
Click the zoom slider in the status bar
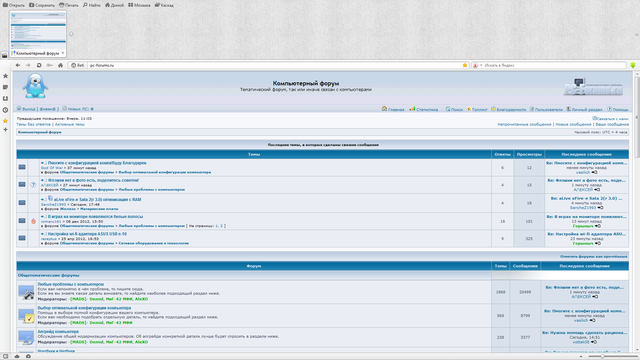point(614,356)
